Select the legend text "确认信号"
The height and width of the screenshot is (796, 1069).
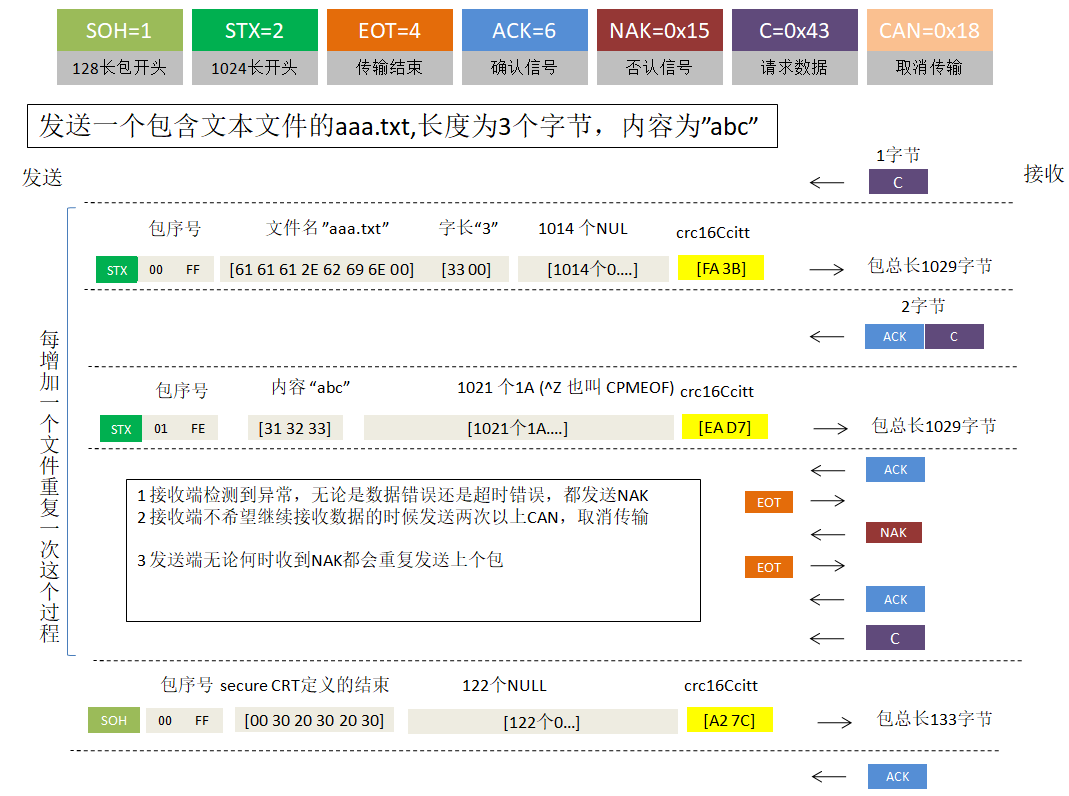(x=524, y=67)
